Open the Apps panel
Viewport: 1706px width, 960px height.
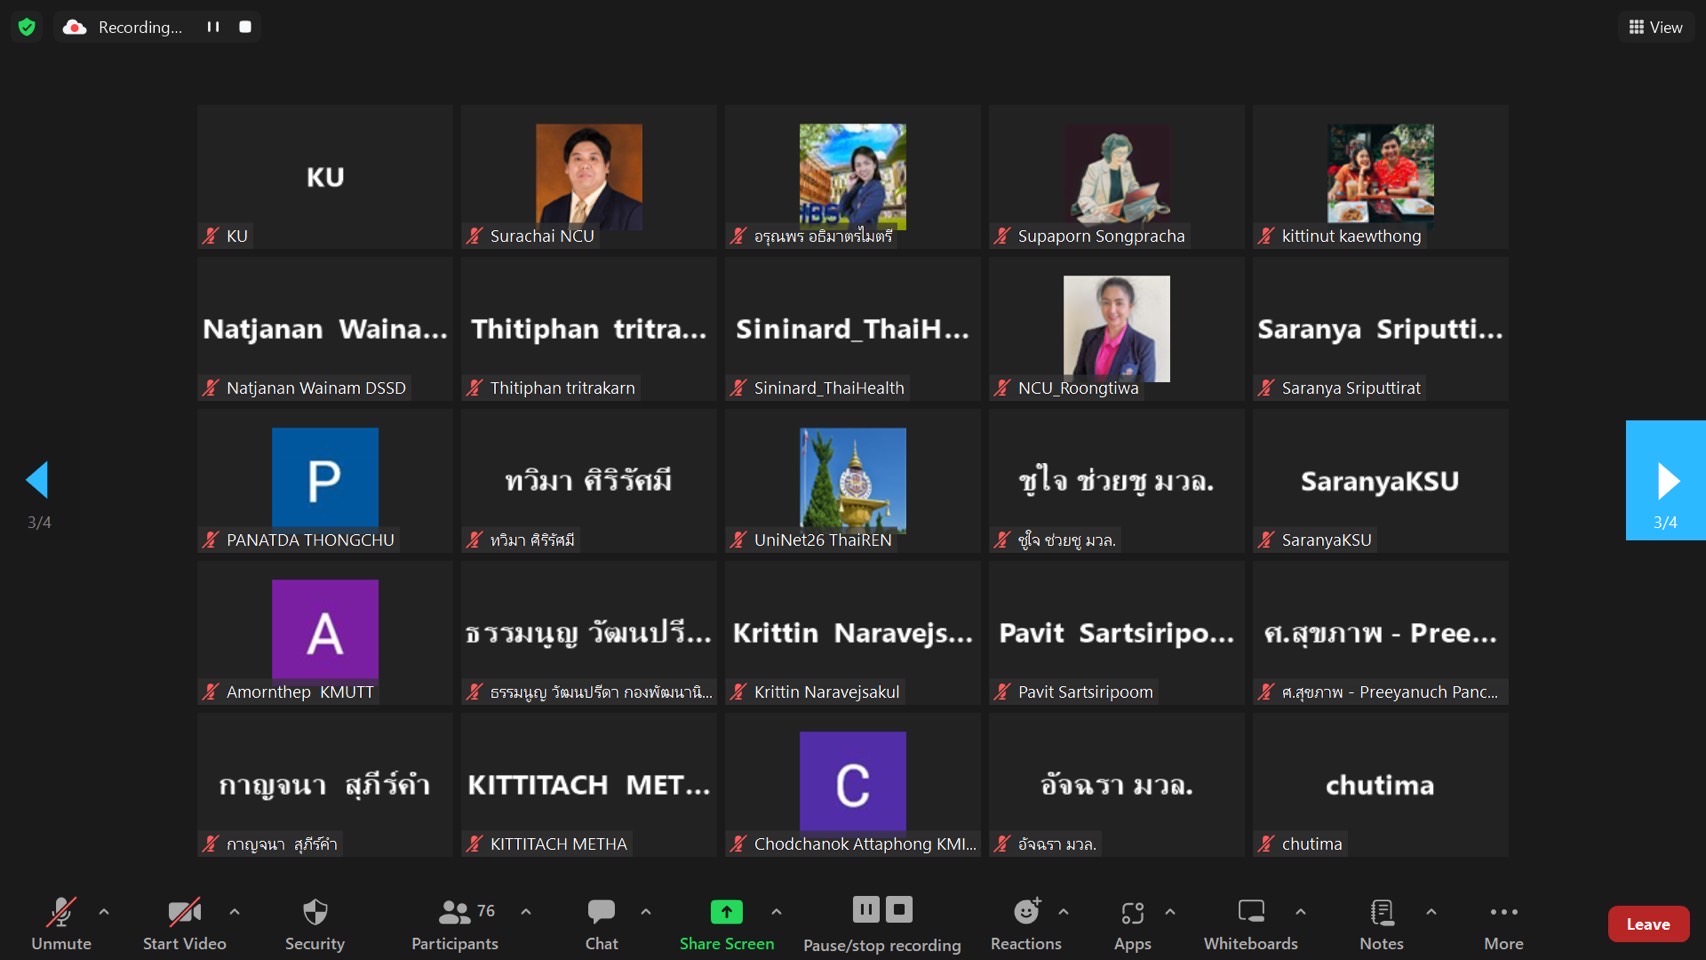(1132, 923)
